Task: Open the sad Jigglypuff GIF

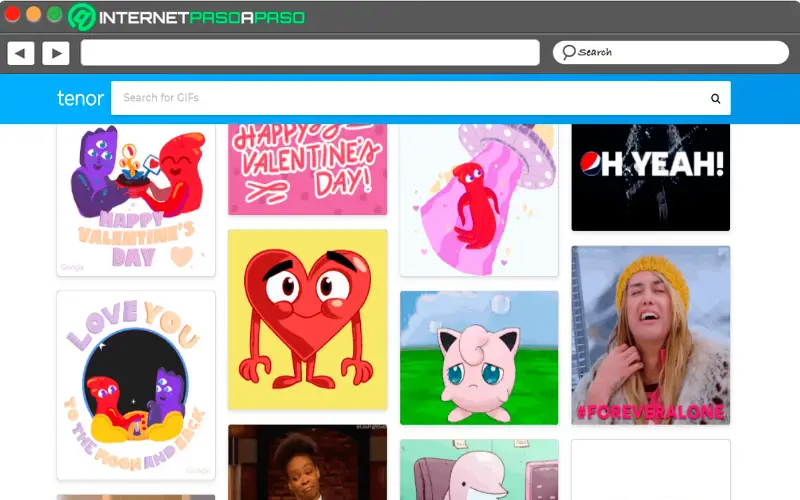Action: [479, 358]
